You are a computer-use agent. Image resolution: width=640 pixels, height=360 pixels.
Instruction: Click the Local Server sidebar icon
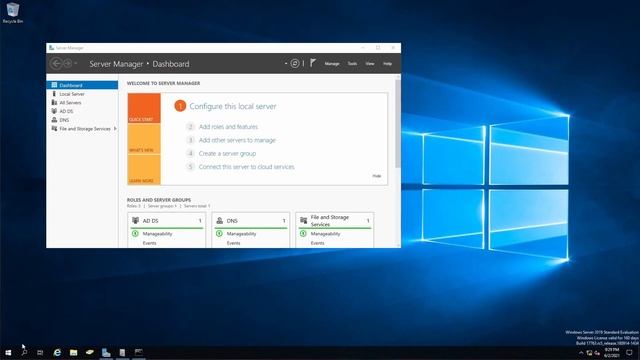54,93
